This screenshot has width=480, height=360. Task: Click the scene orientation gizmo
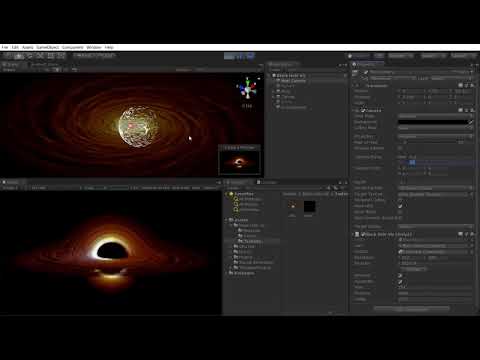[x=247, y=89]
